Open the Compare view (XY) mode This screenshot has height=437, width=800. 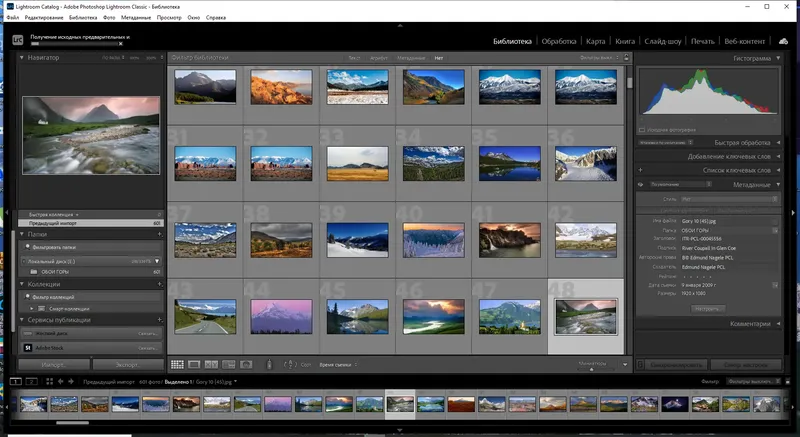click(x=211, y=365)
